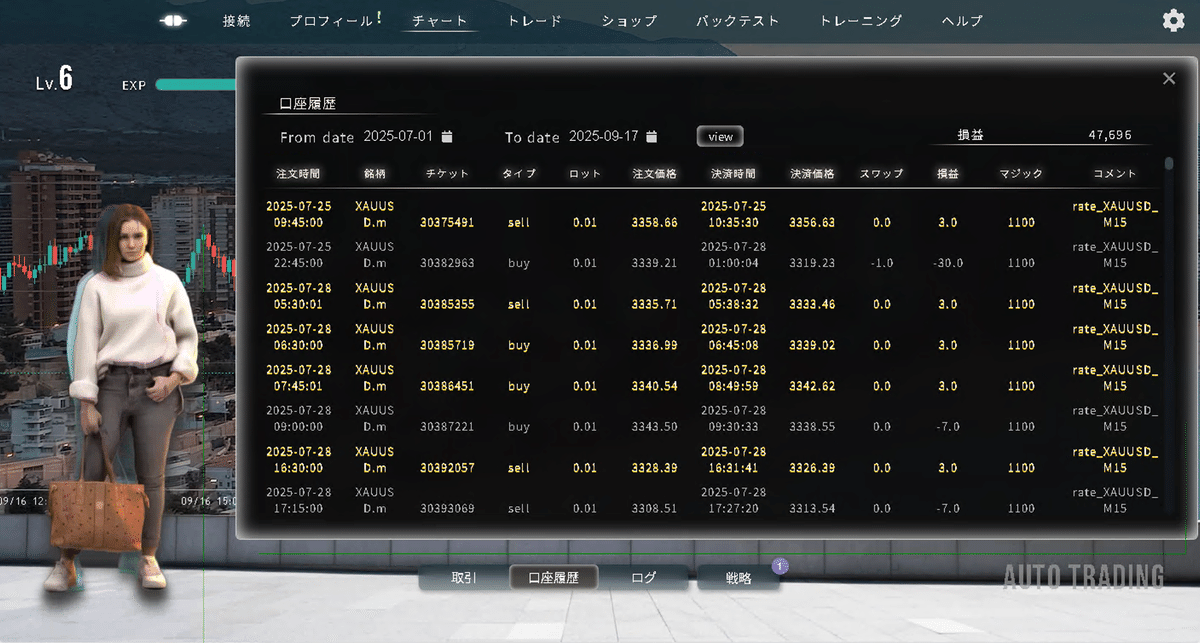Click the From date input field
The image size is (1200, 643).
[x=395, y=136]
